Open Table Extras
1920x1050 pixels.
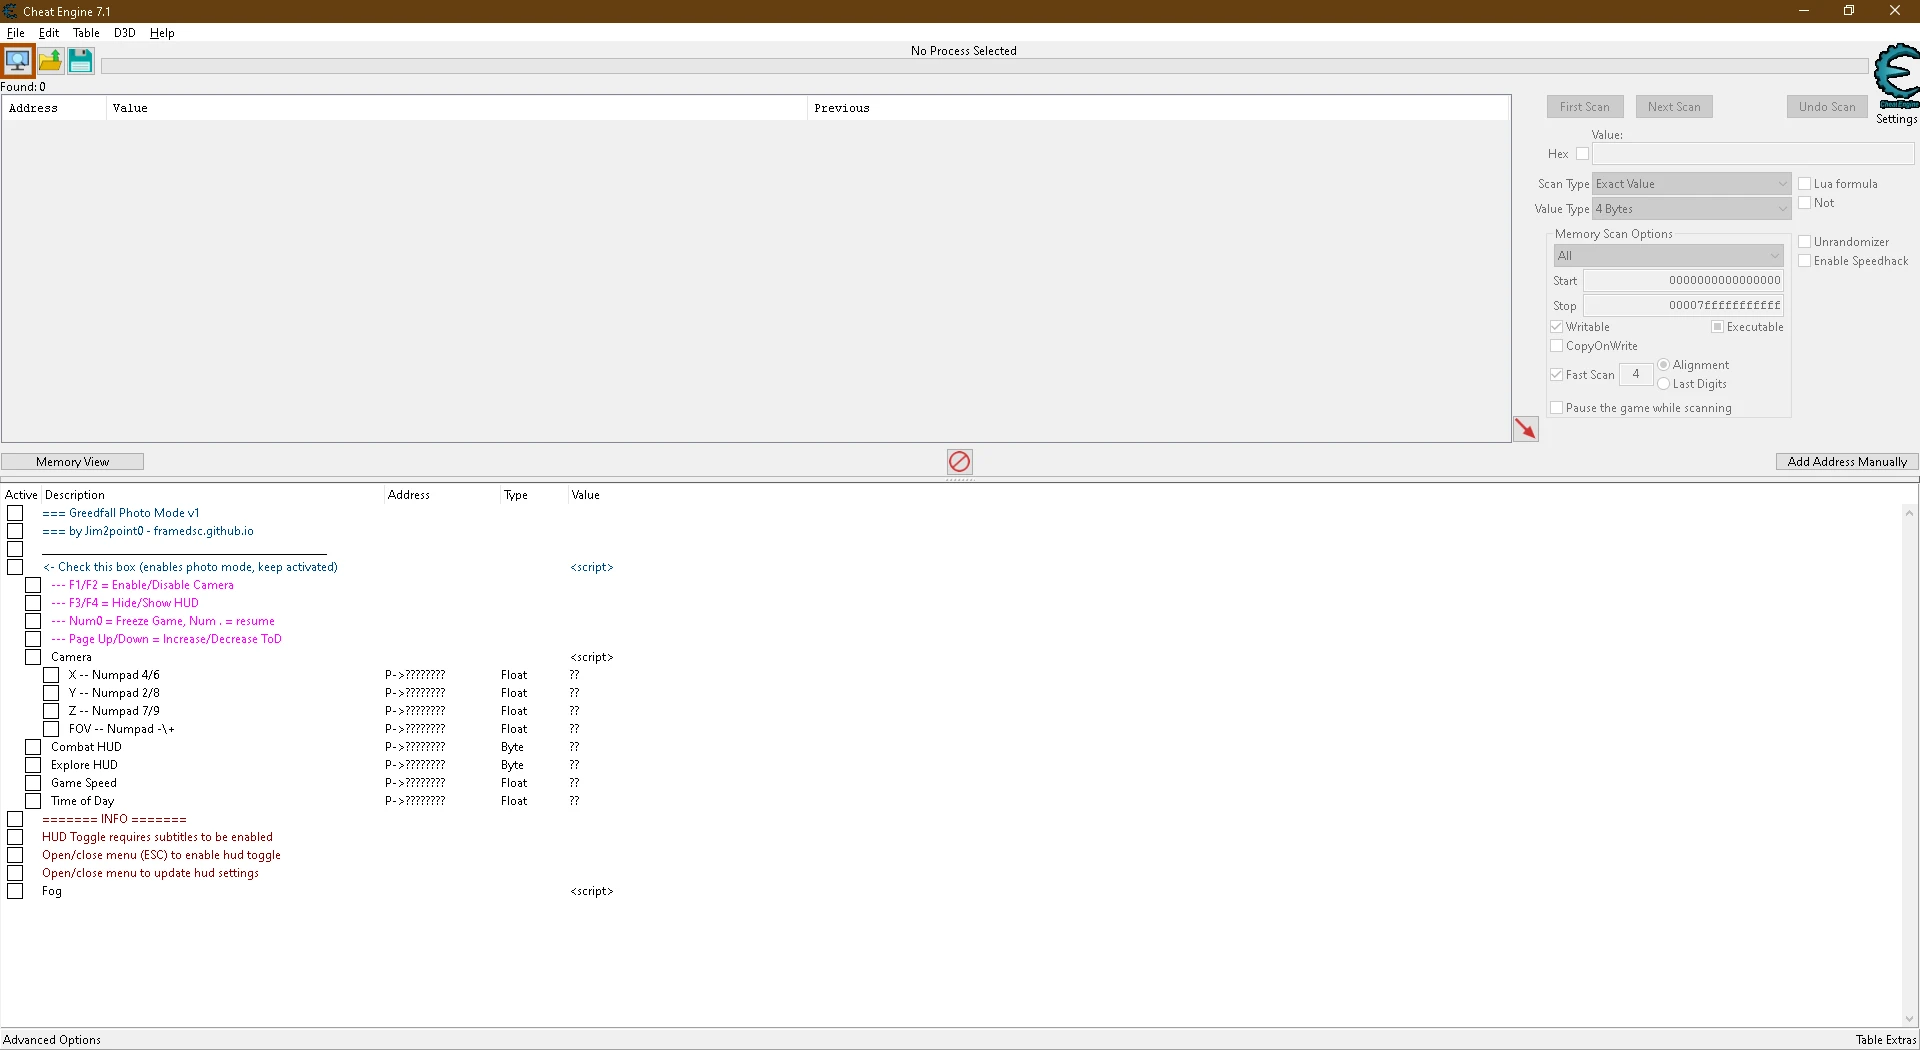click(x=1886, y=1040)
